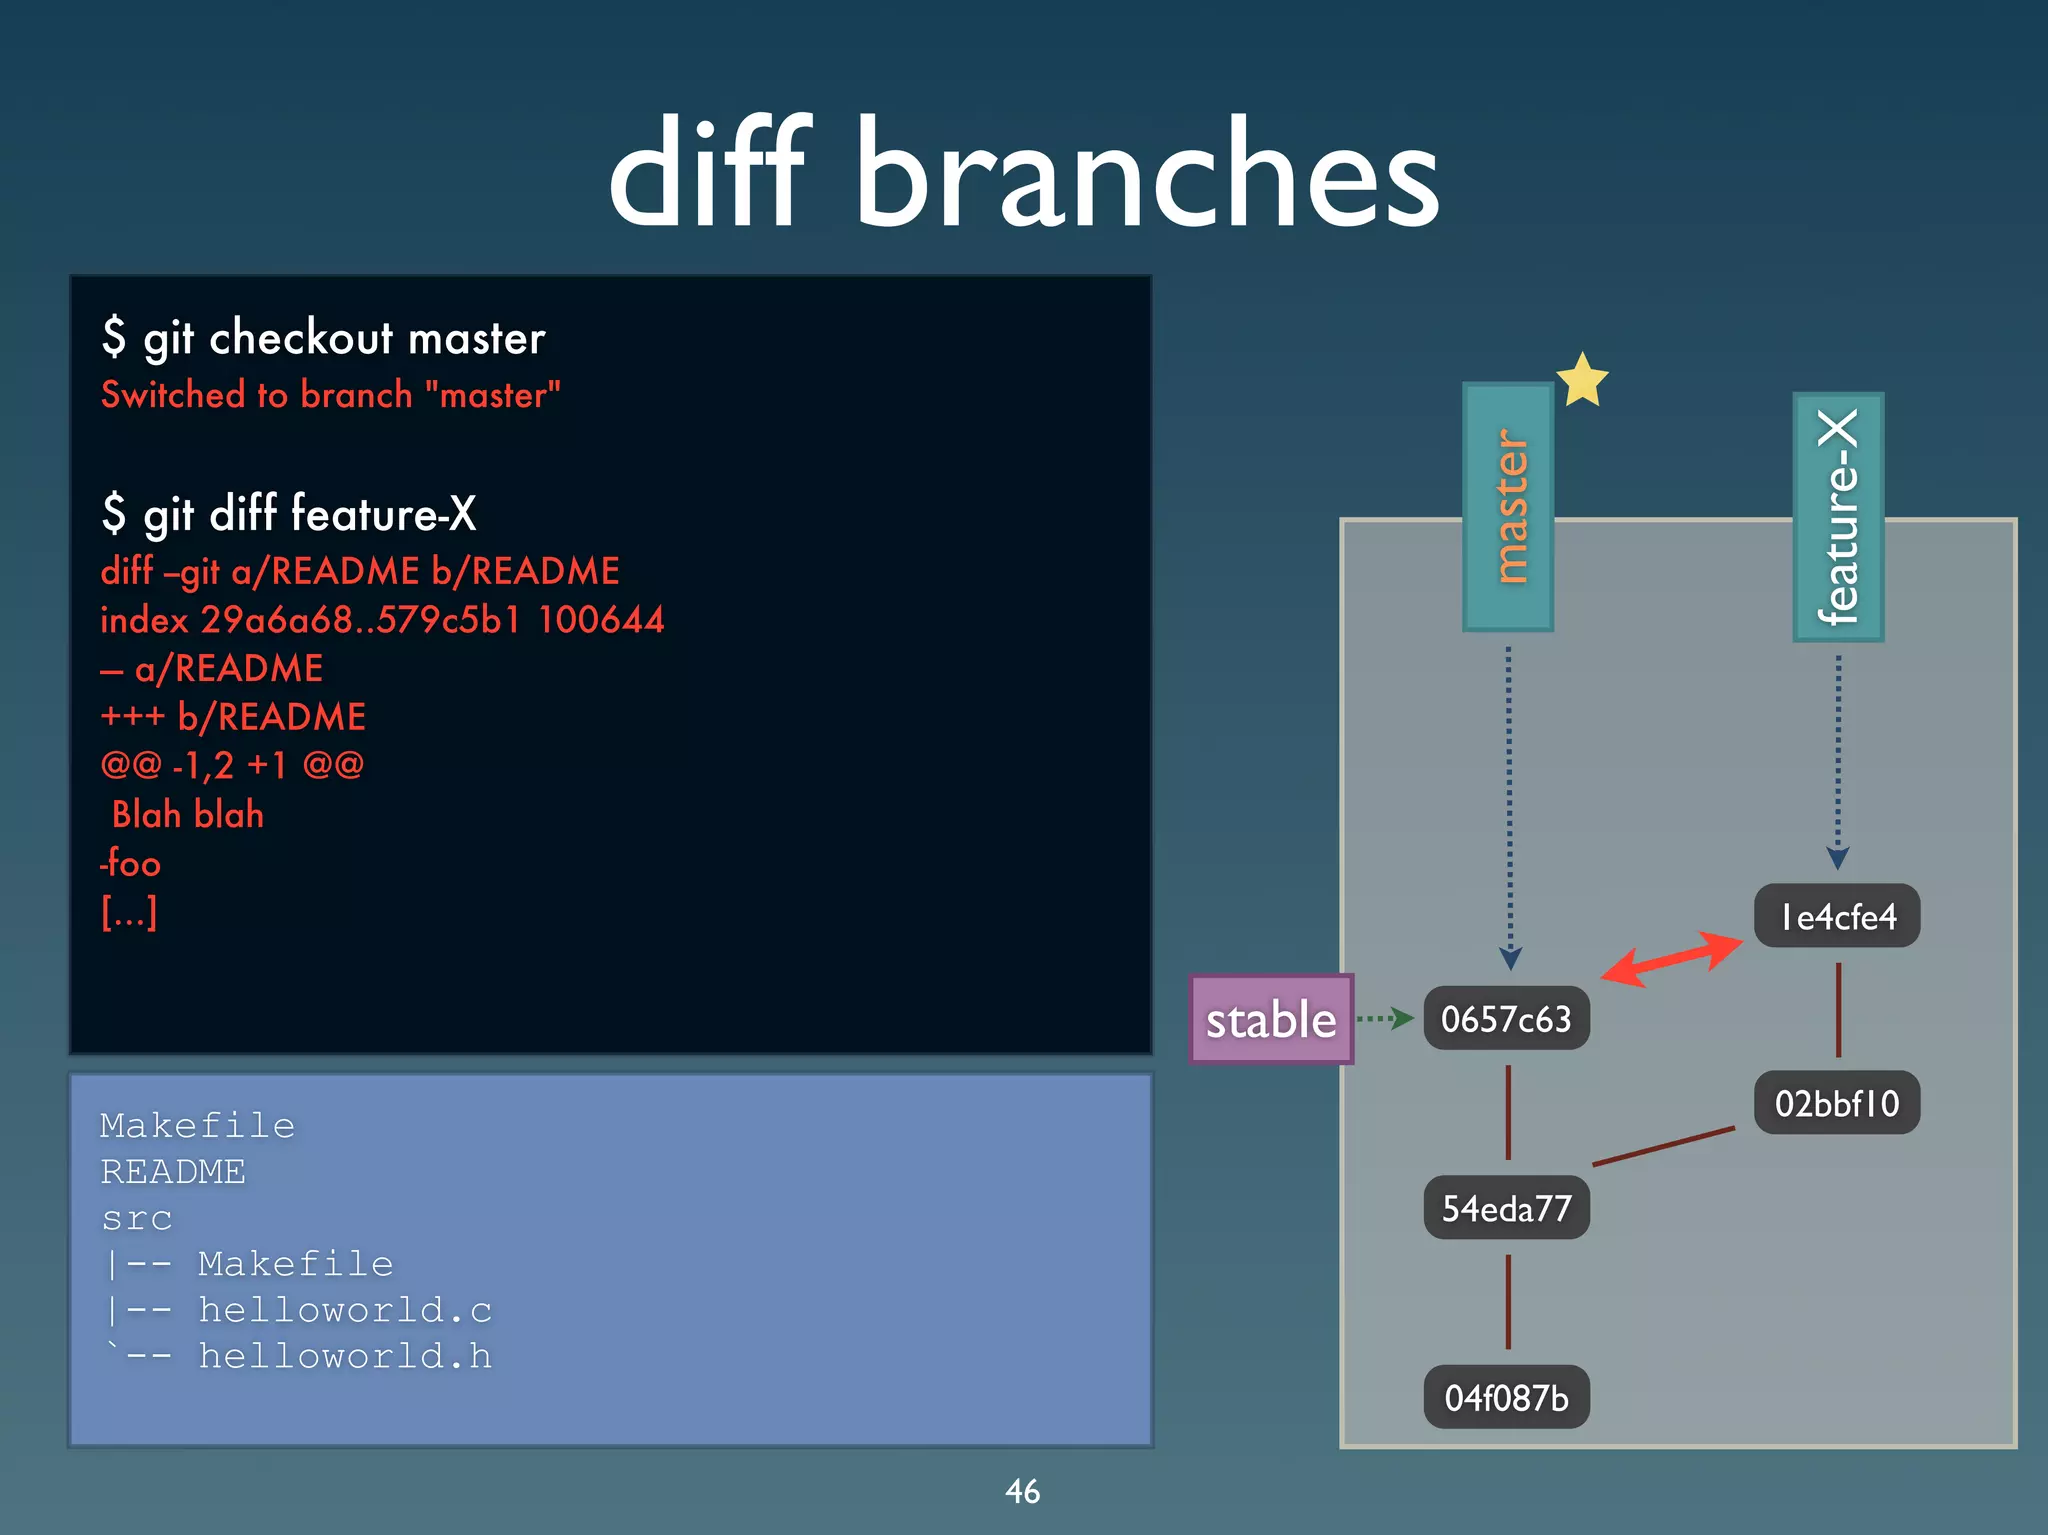Click the 'git checkout master' command line
Image resolution: width=2048 pixels, height=1535 pixels.
point(323,338)
